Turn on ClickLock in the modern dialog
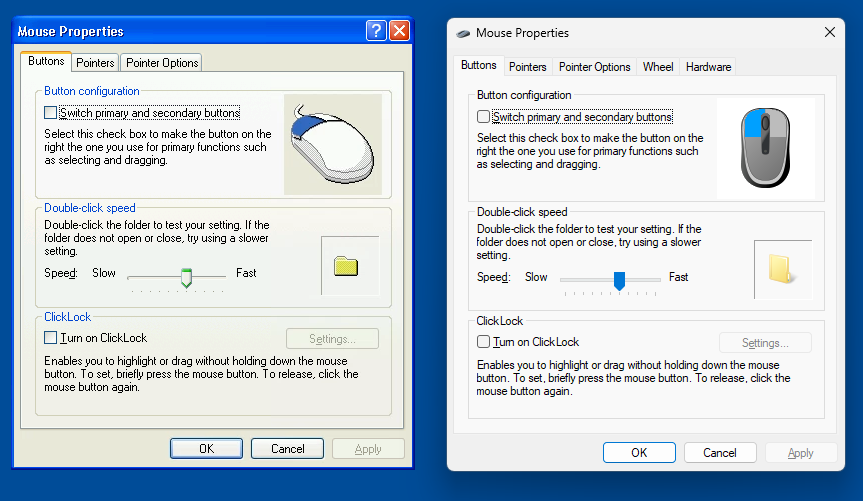This screenshot has width=863, height=501. click(x=484, y=342)
